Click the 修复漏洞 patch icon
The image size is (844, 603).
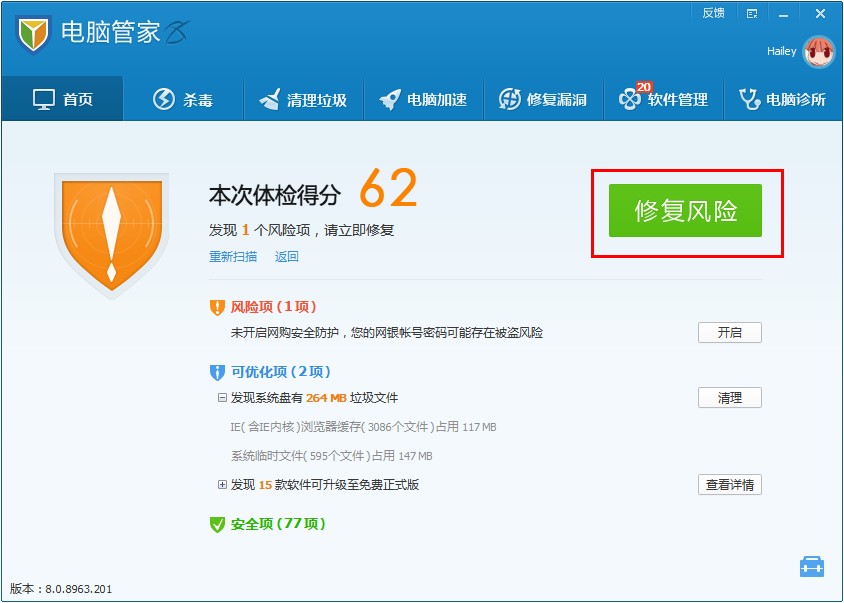coord(510,99)
